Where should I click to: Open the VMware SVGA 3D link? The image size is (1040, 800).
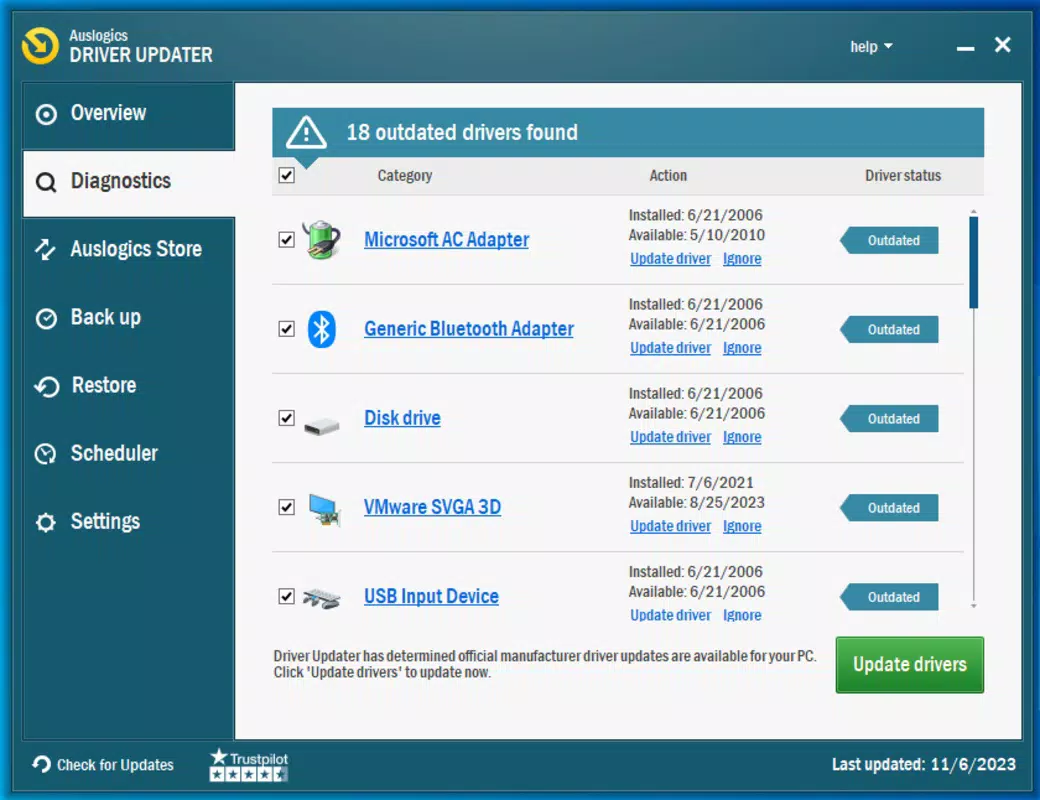click(432, 507)
